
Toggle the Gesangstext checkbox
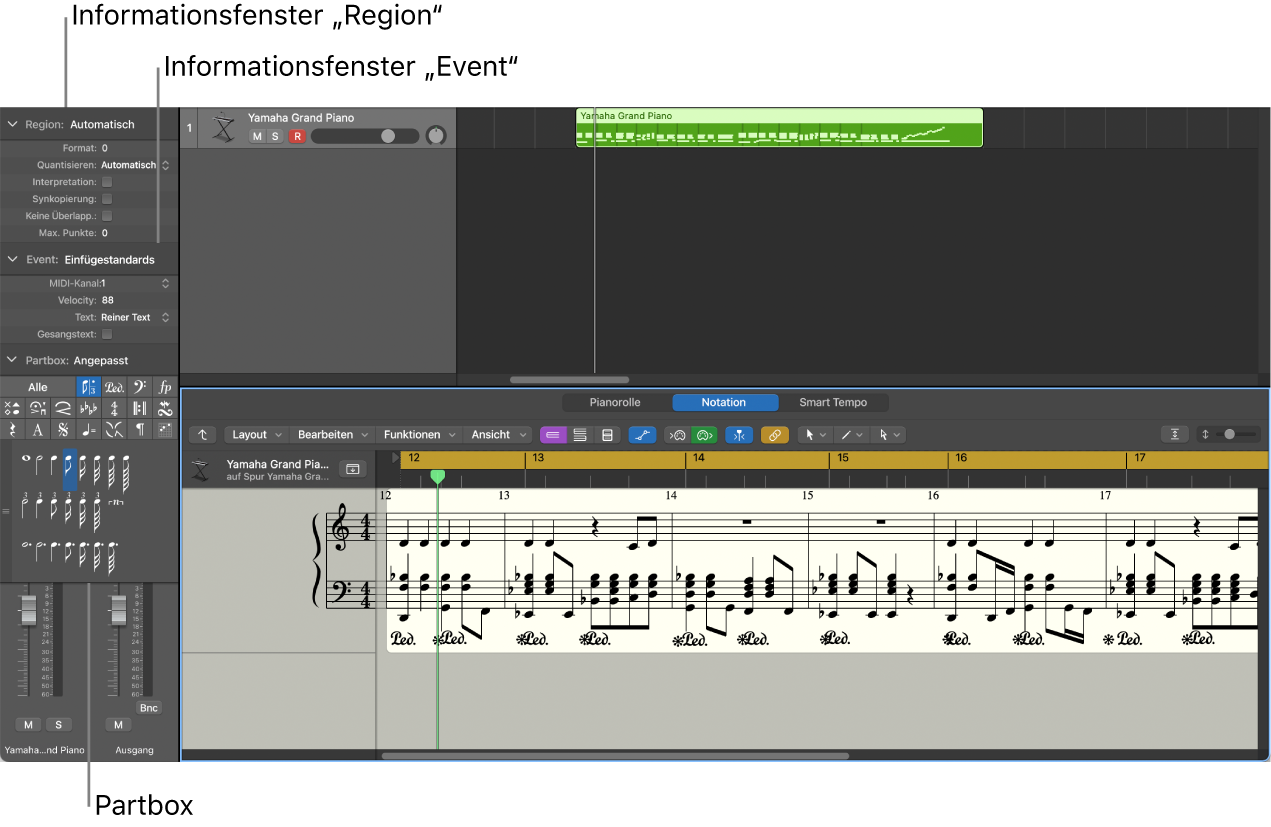pyautogui.click(x=107, y=334)
